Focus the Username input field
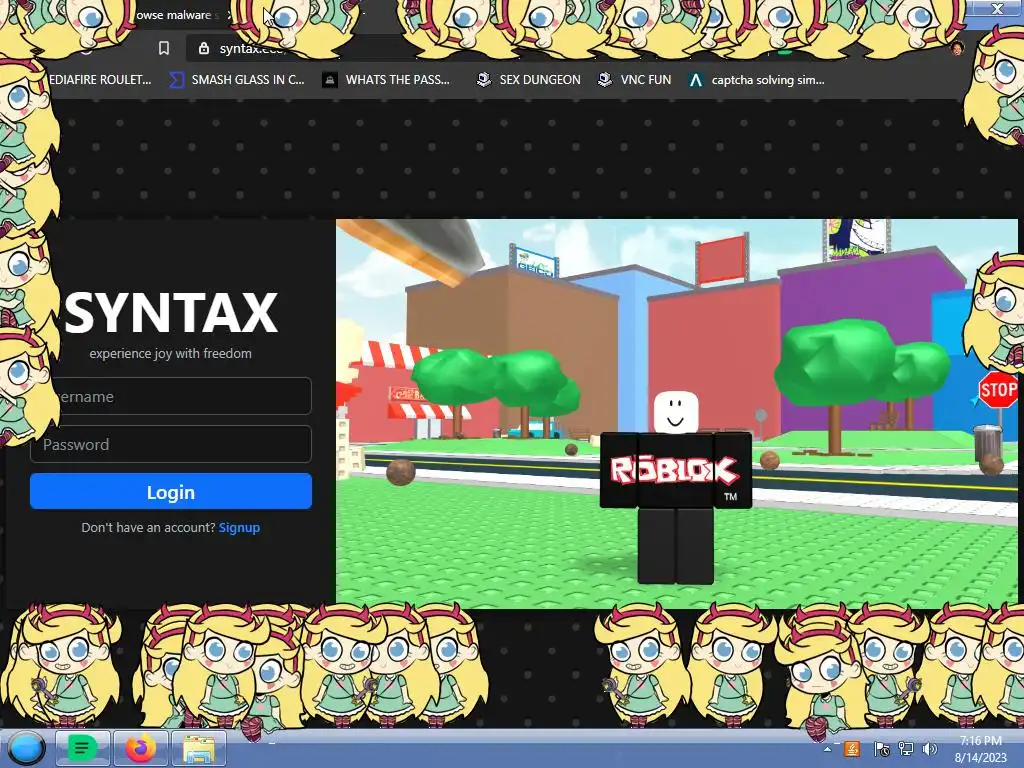1024x768 pixels. [x=170, y=396]
